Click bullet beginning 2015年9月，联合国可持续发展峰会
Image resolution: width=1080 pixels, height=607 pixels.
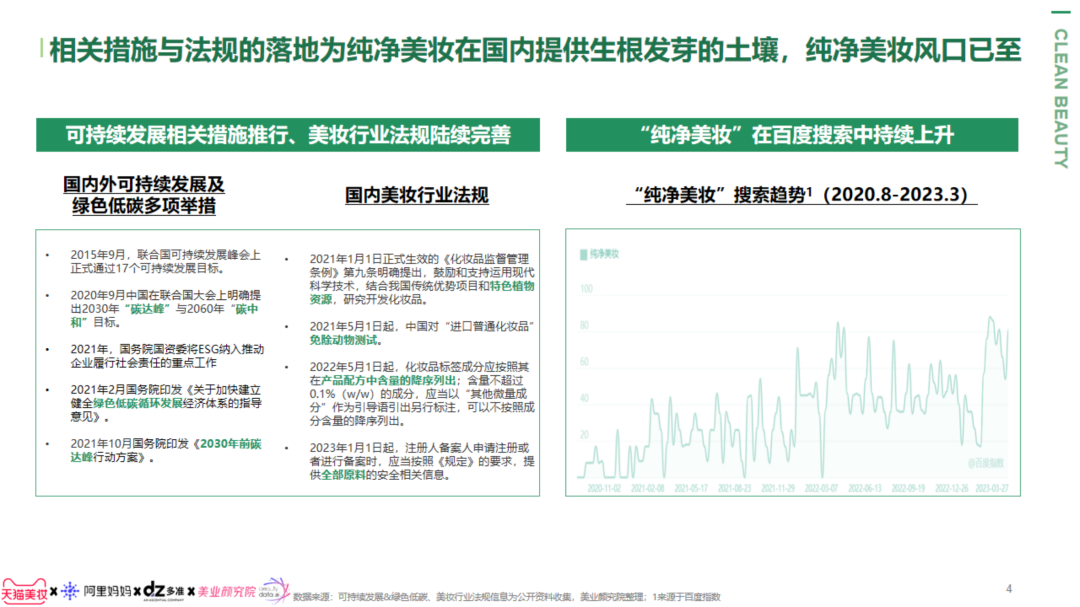click(166, 261)
